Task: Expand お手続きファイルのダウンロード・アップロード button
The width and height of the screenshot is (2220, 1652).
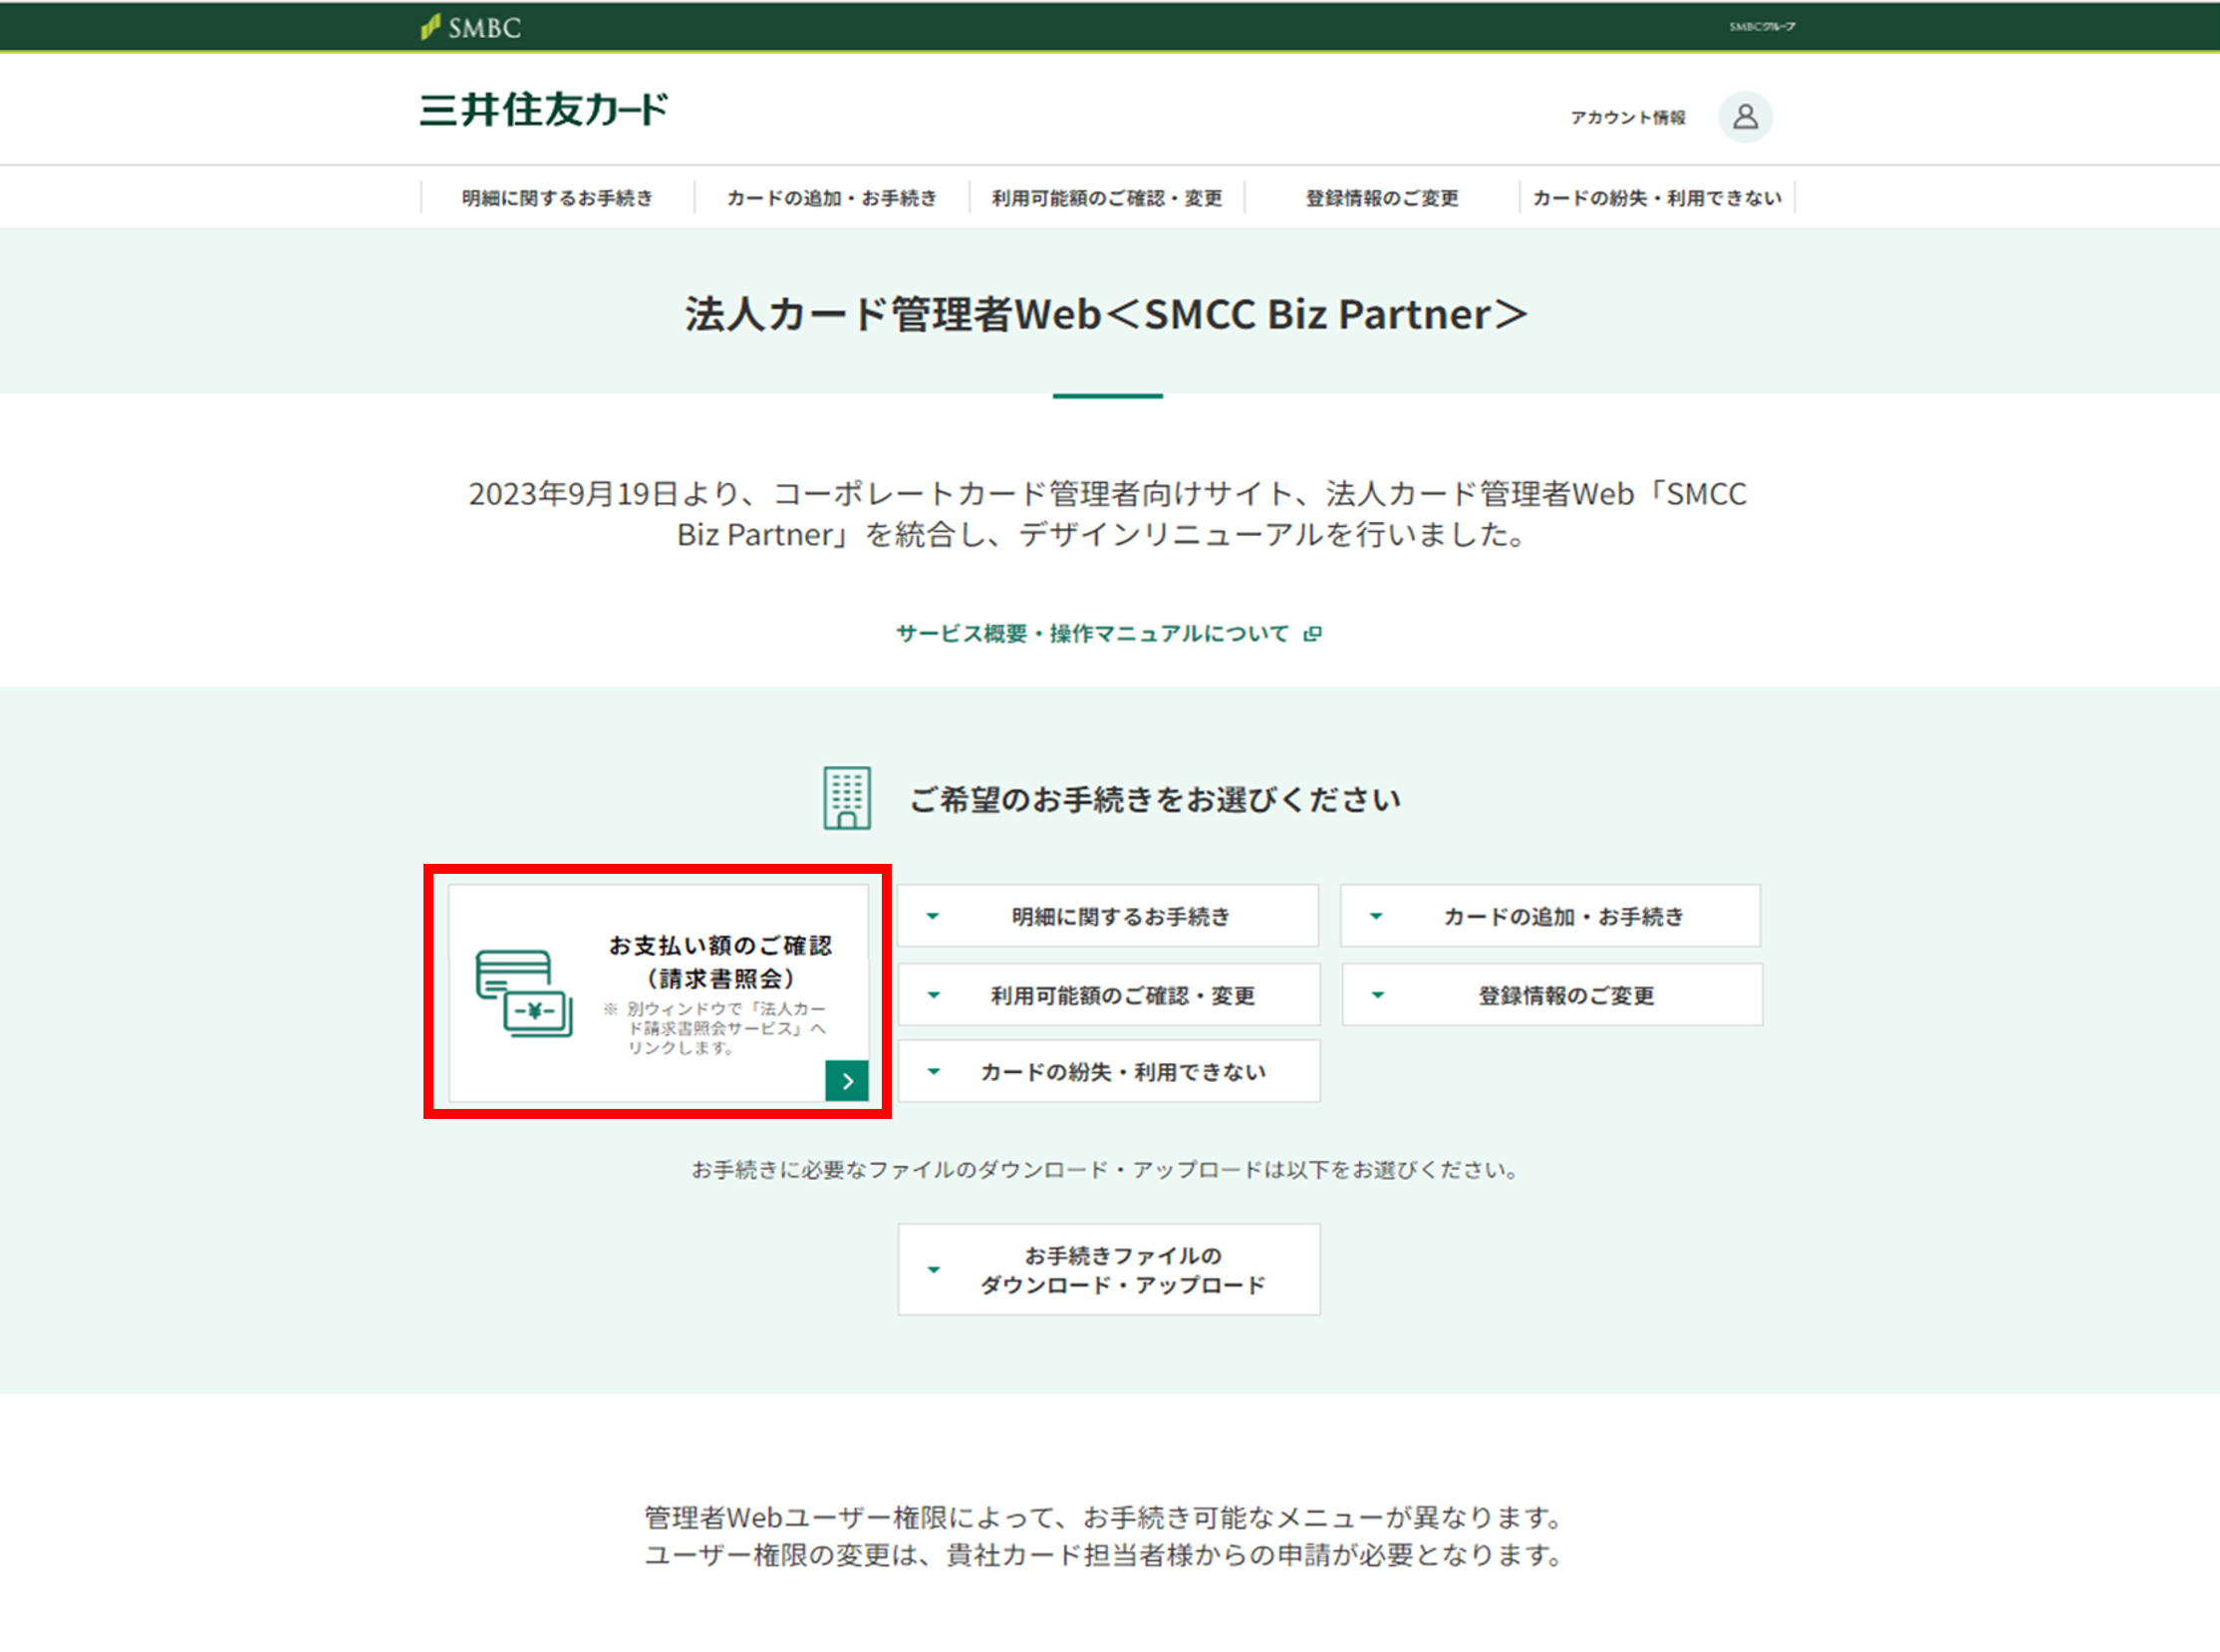Action: pos(1108,1269)
